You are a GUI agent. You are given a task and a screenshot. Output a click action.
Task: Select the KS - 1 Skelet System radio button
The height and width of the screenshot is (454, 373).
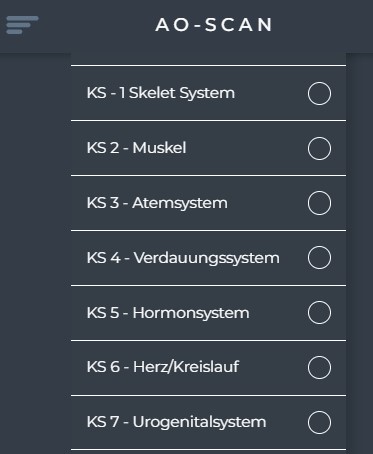coord(319,93)
